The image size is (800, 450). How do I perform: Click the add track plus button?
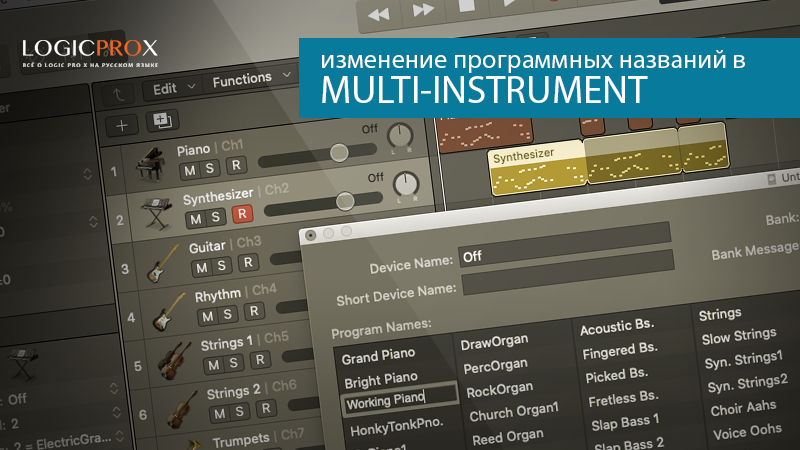(122, 126)
